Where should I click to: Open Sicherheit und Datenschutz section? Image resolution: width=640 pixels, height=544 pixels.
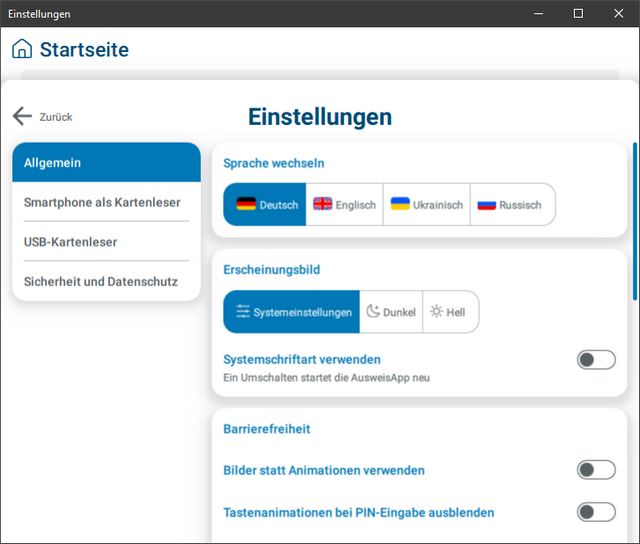[x=107, y=281]
